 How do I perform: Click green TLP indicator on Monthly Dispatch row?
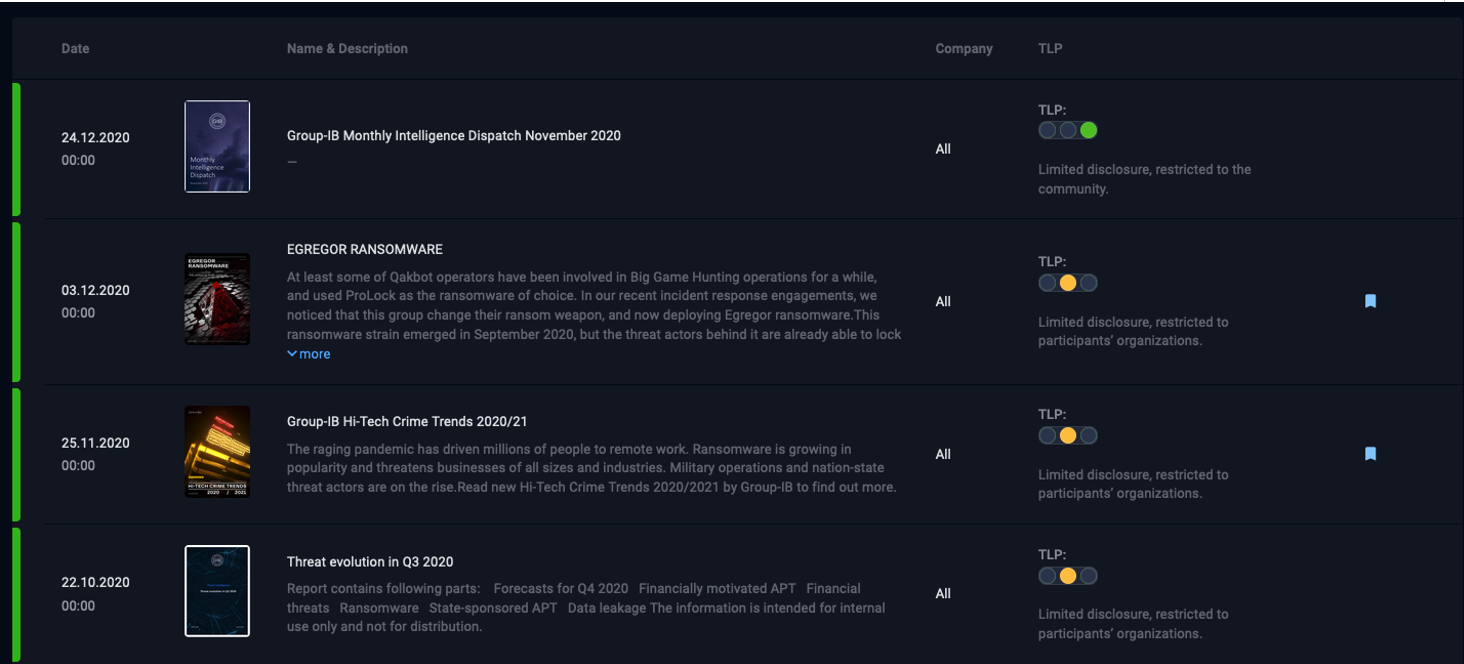1089,130
